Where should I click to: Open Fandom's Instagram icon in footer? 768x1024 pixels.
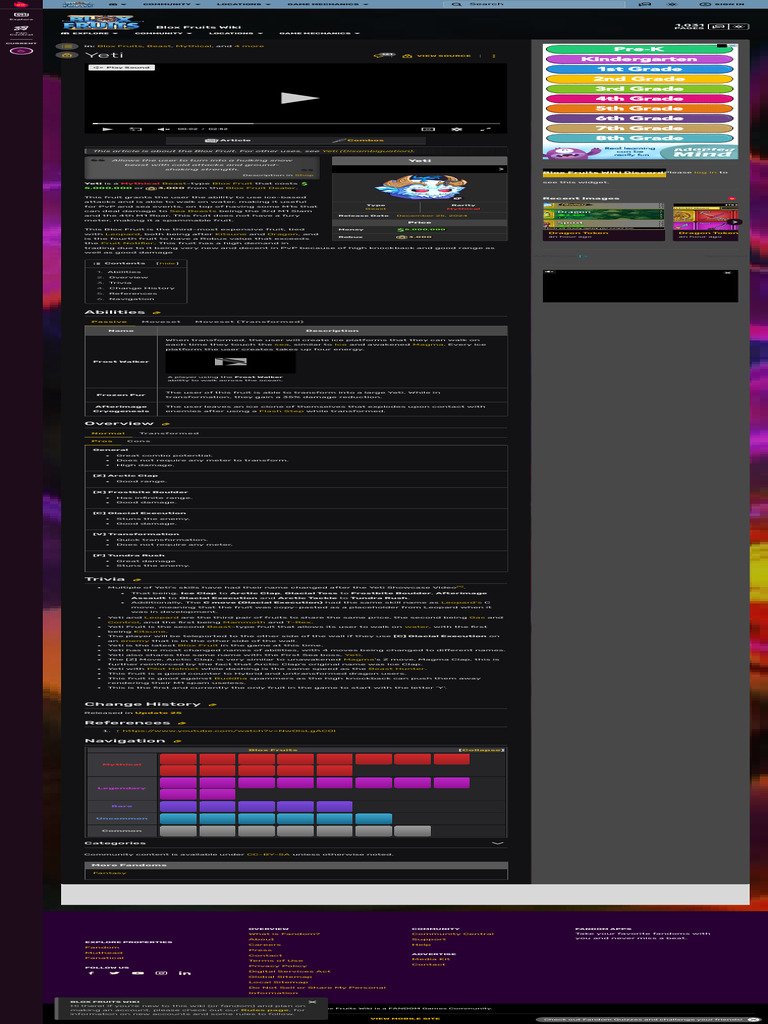coord(162,974)
